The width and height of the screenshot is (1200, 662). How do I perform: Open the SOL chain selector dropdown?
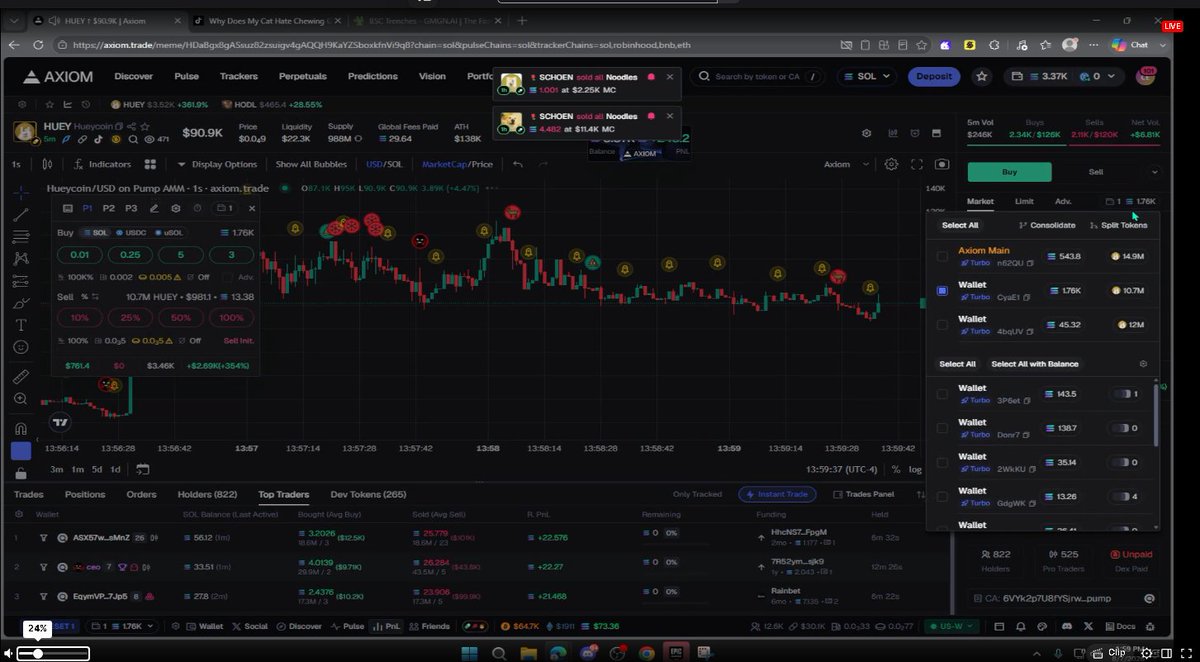tap(866, 76)
